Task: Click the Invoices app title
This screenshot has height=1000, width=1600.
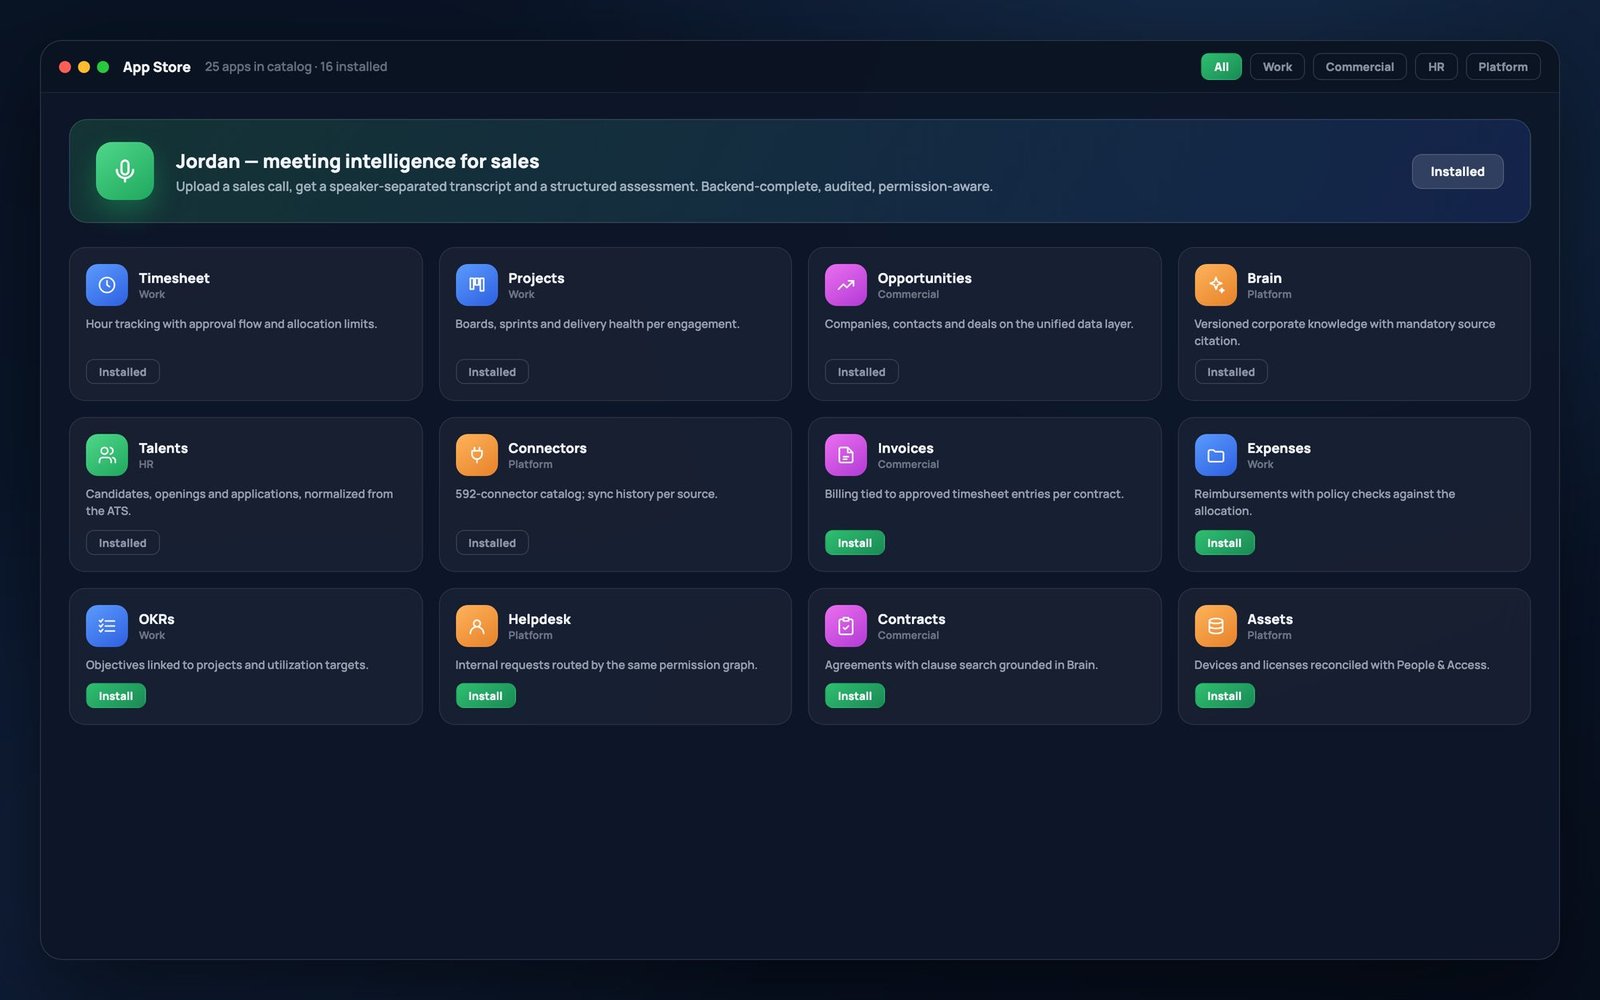Action: coord(905,448)
